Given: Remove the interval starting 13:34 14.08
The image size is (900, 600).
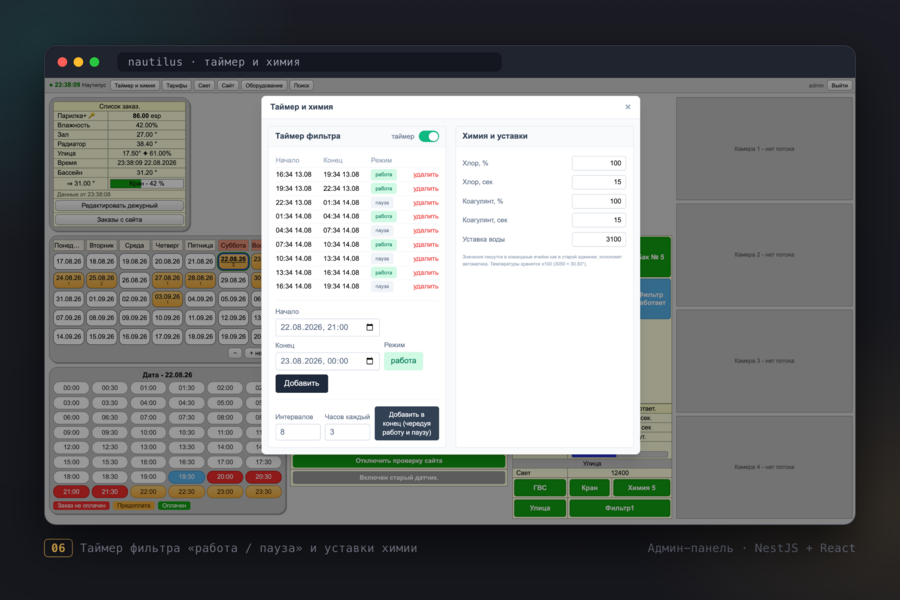Looking at the screenshot, I should click(x=426, y=273).
